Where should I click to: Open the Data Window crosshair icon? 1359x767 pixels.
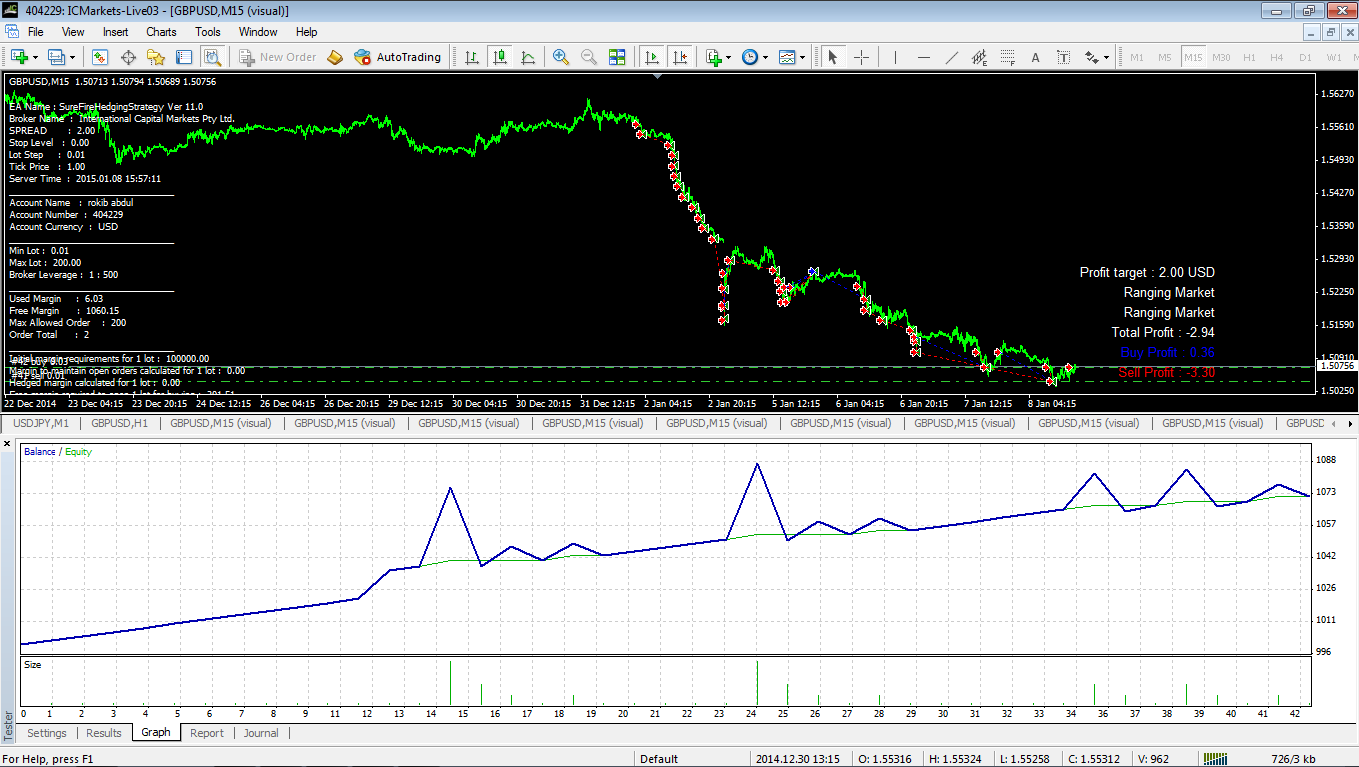tap(129, 57)
